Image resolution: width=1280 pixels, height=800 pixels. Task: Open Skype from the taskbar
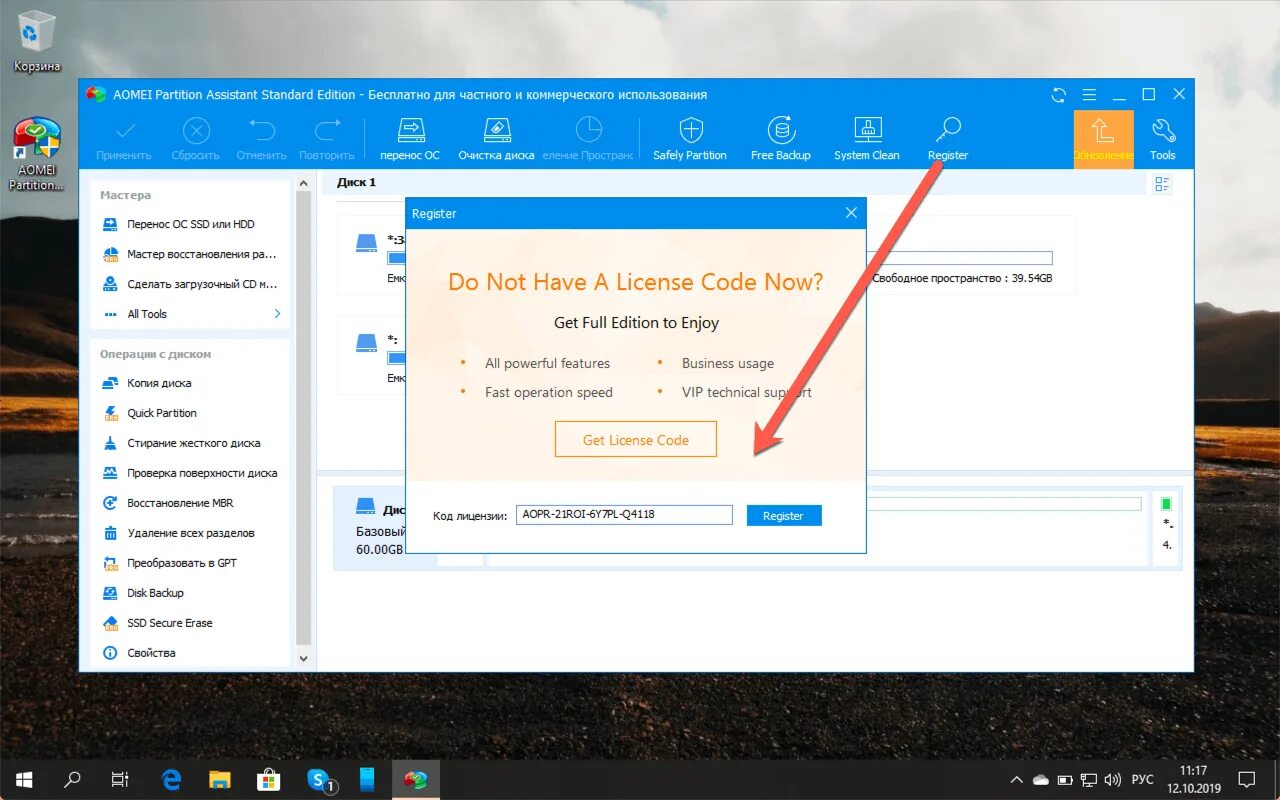pos(318,779)
